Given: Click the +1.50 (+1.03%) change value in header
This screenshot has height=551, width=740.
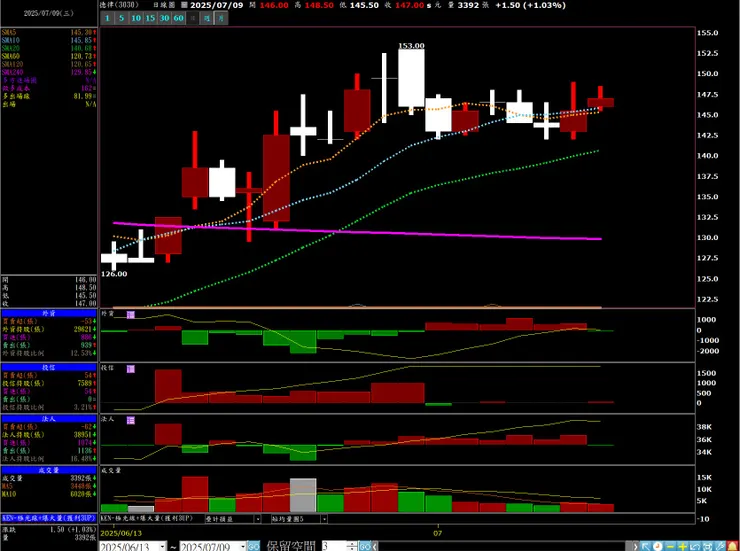Looking at the screenshot, I should pyautogui.click(x=530, y=5).
